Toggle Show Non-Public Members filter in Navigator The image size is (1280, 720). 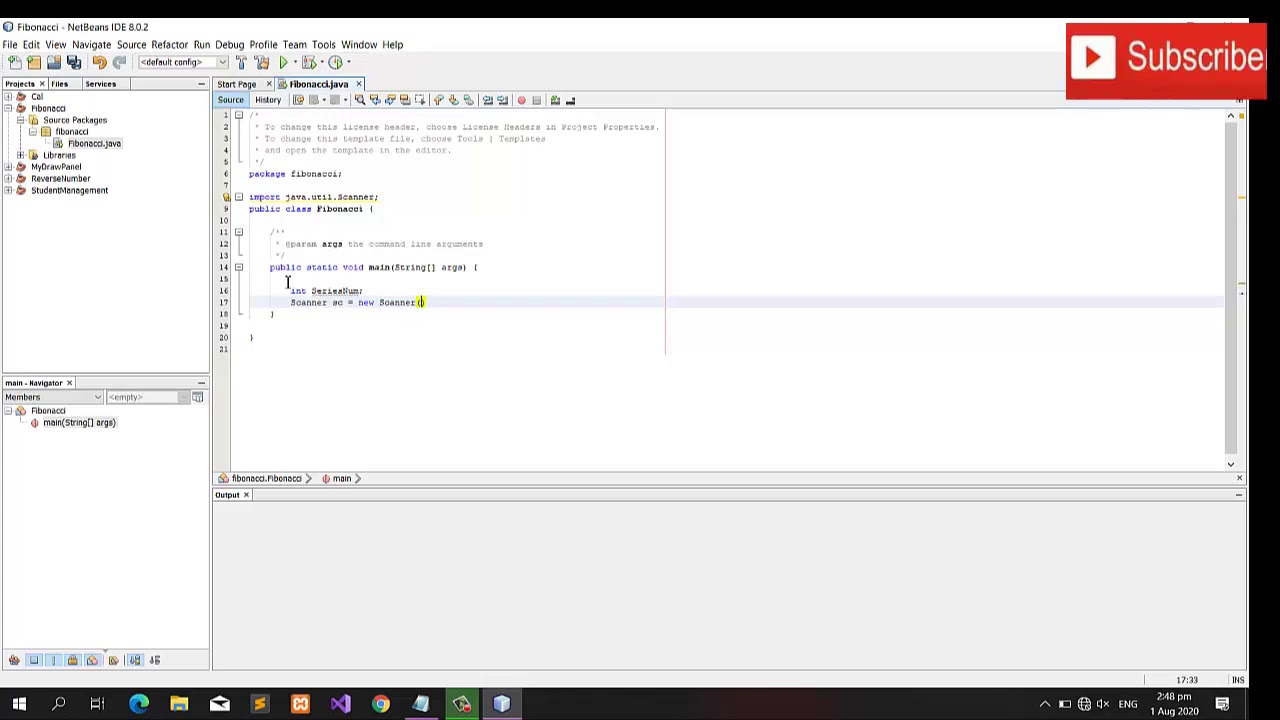tap(73, 660)
